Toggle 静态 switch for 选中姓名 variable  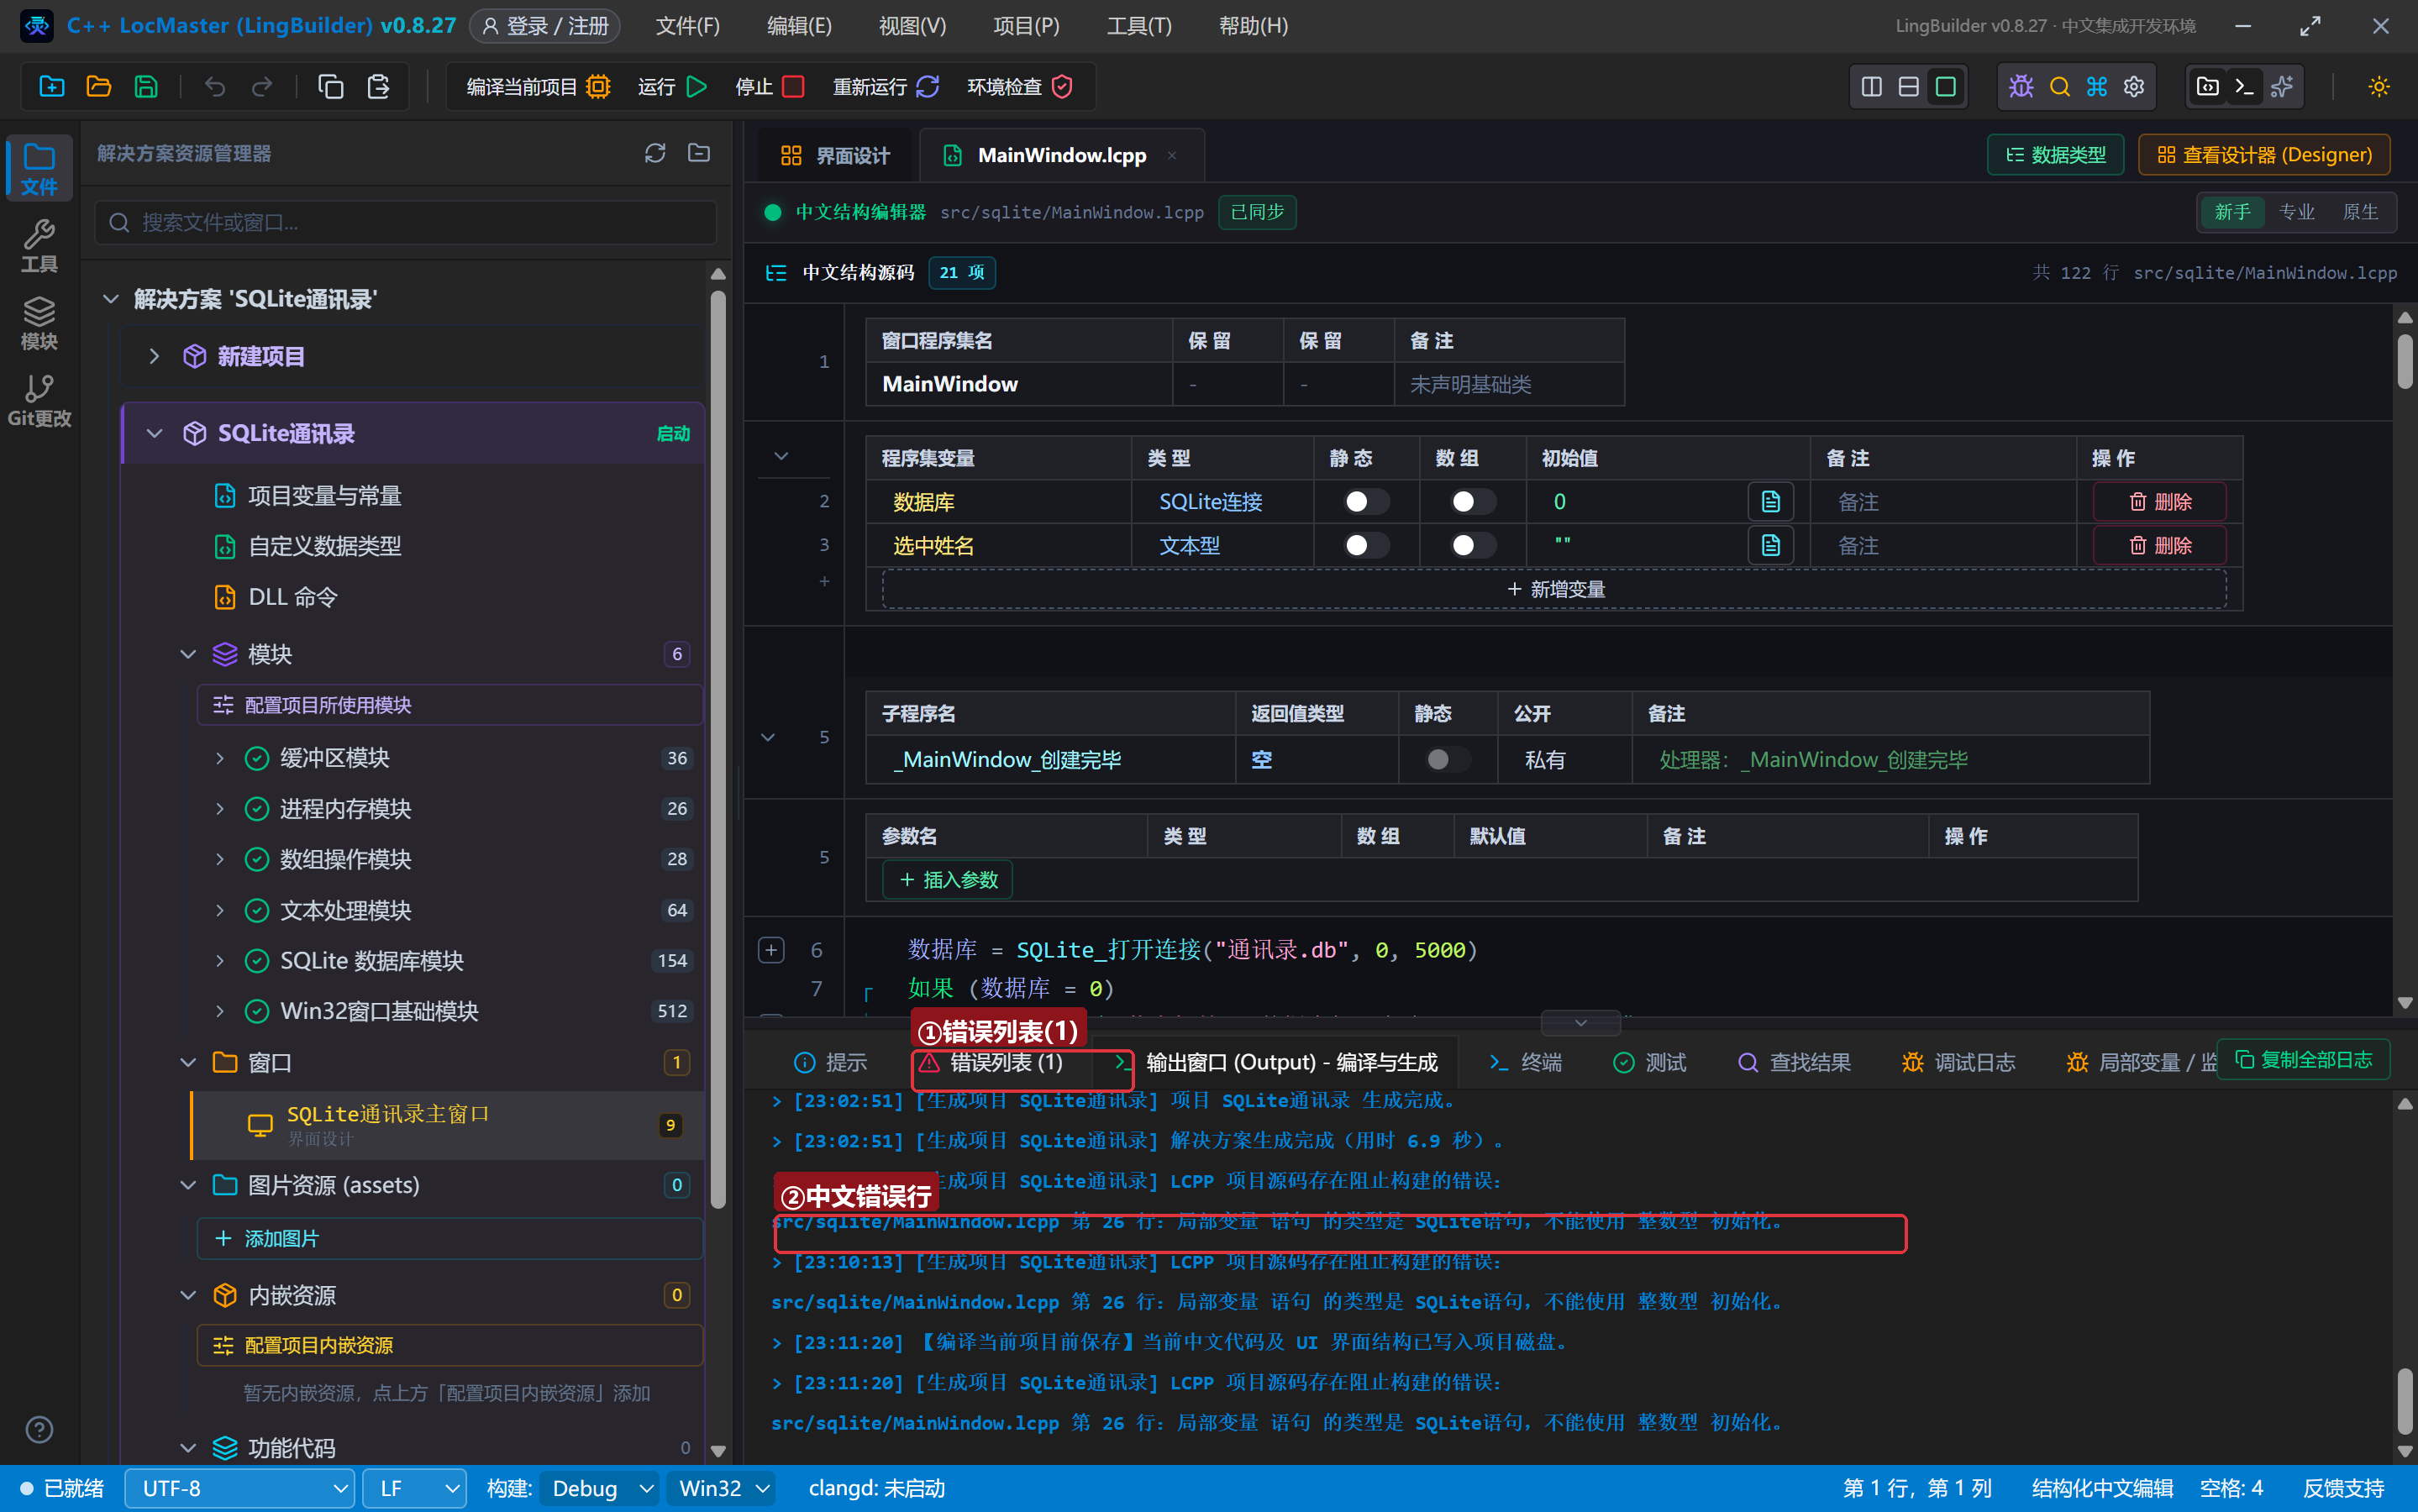click(x=1366, y=546)
